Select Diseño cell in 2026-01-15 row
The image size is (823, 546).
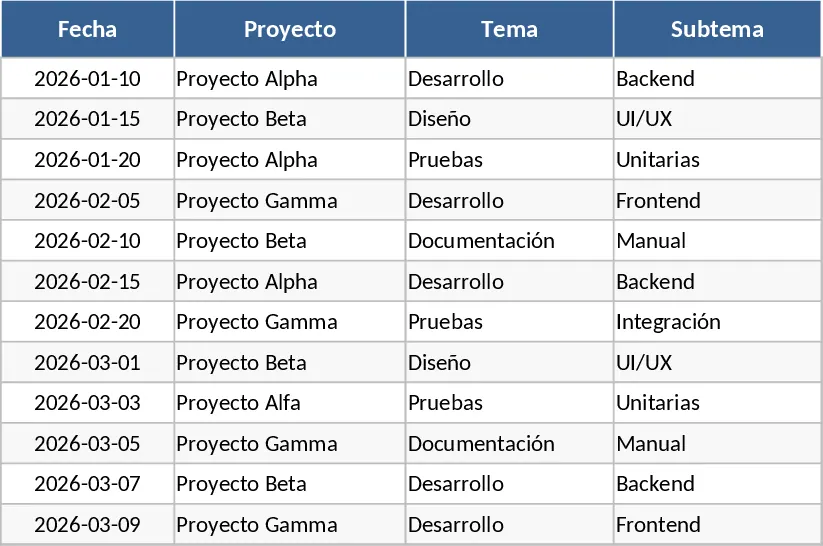pos(509,119)
